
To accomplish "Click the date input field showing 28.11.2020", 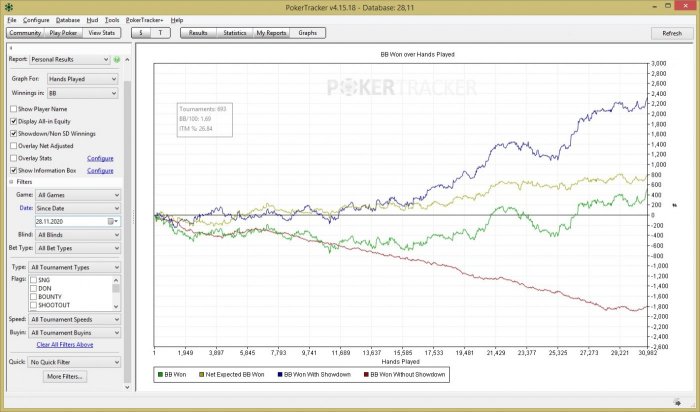I will pos(71,221).
